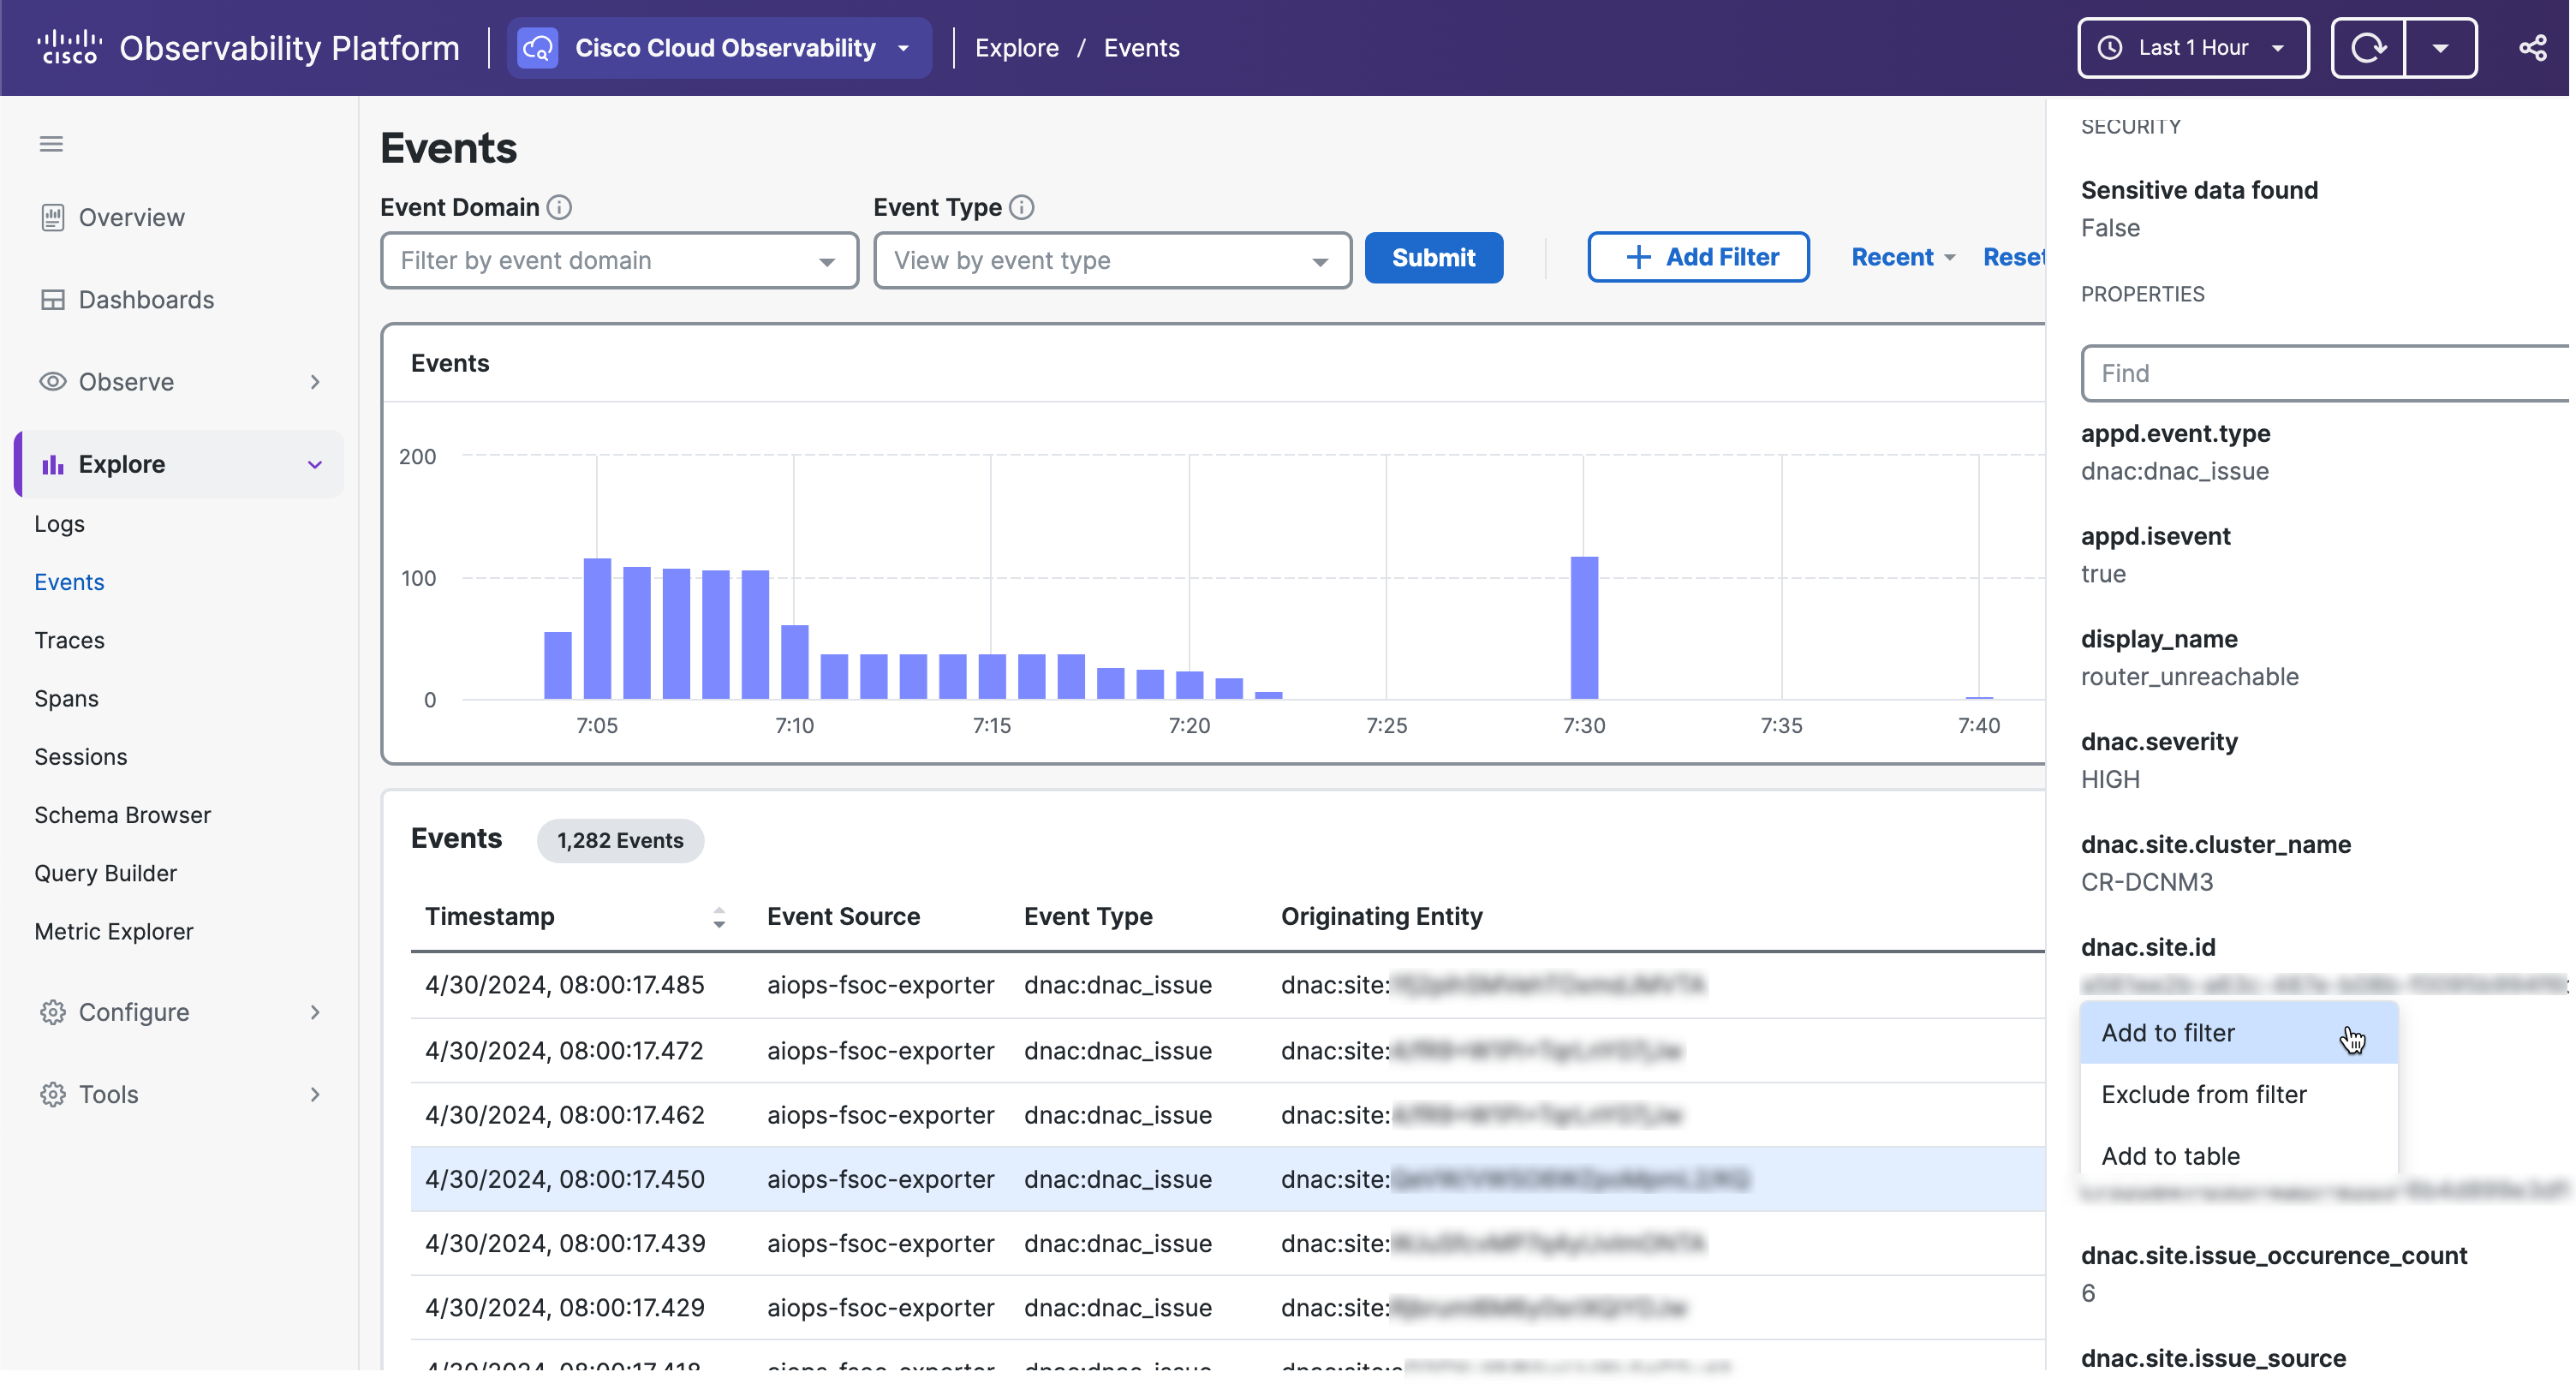Viewport: 2576px width, 1384px height.
Task: Click the tall 7:30 bar in chart
Action: 1584,627
